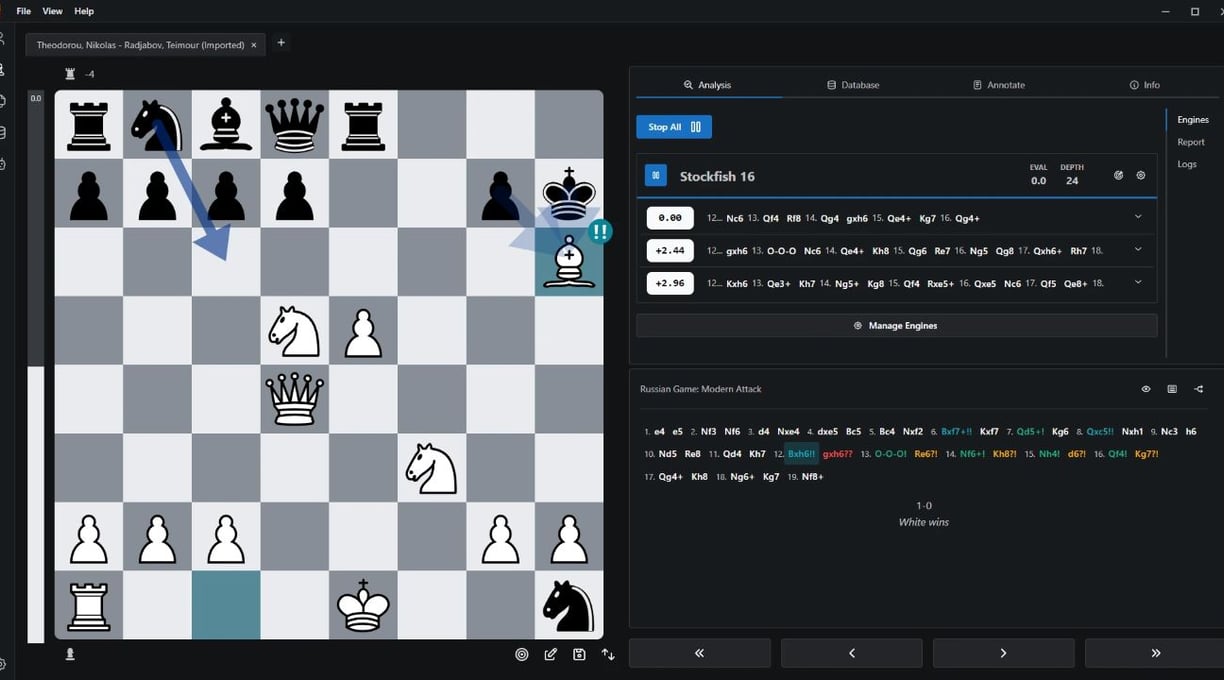
Task: Click the target icon below the board
Action: (522, 654)
